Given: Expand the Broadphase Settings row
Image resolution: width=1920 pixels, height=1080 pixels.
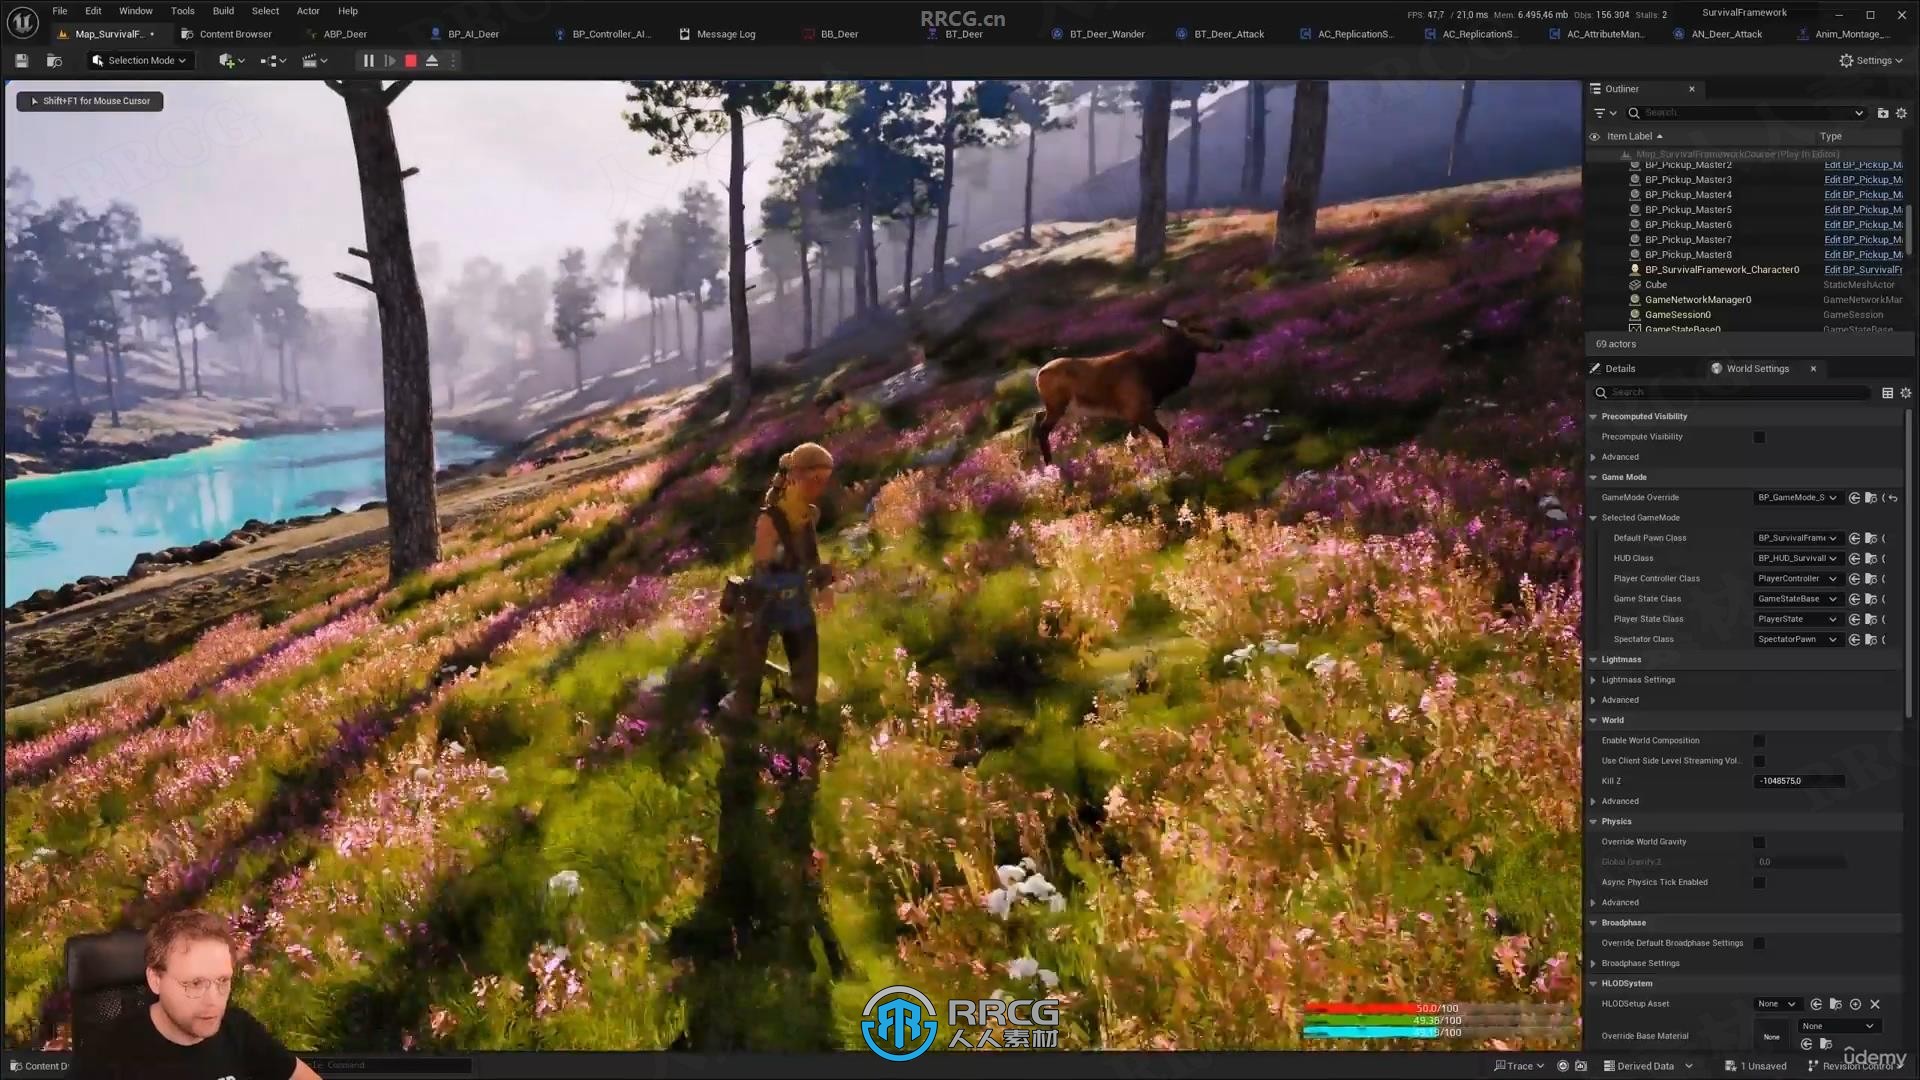Looking at the screenshot, I should [x=1593, y=964].
